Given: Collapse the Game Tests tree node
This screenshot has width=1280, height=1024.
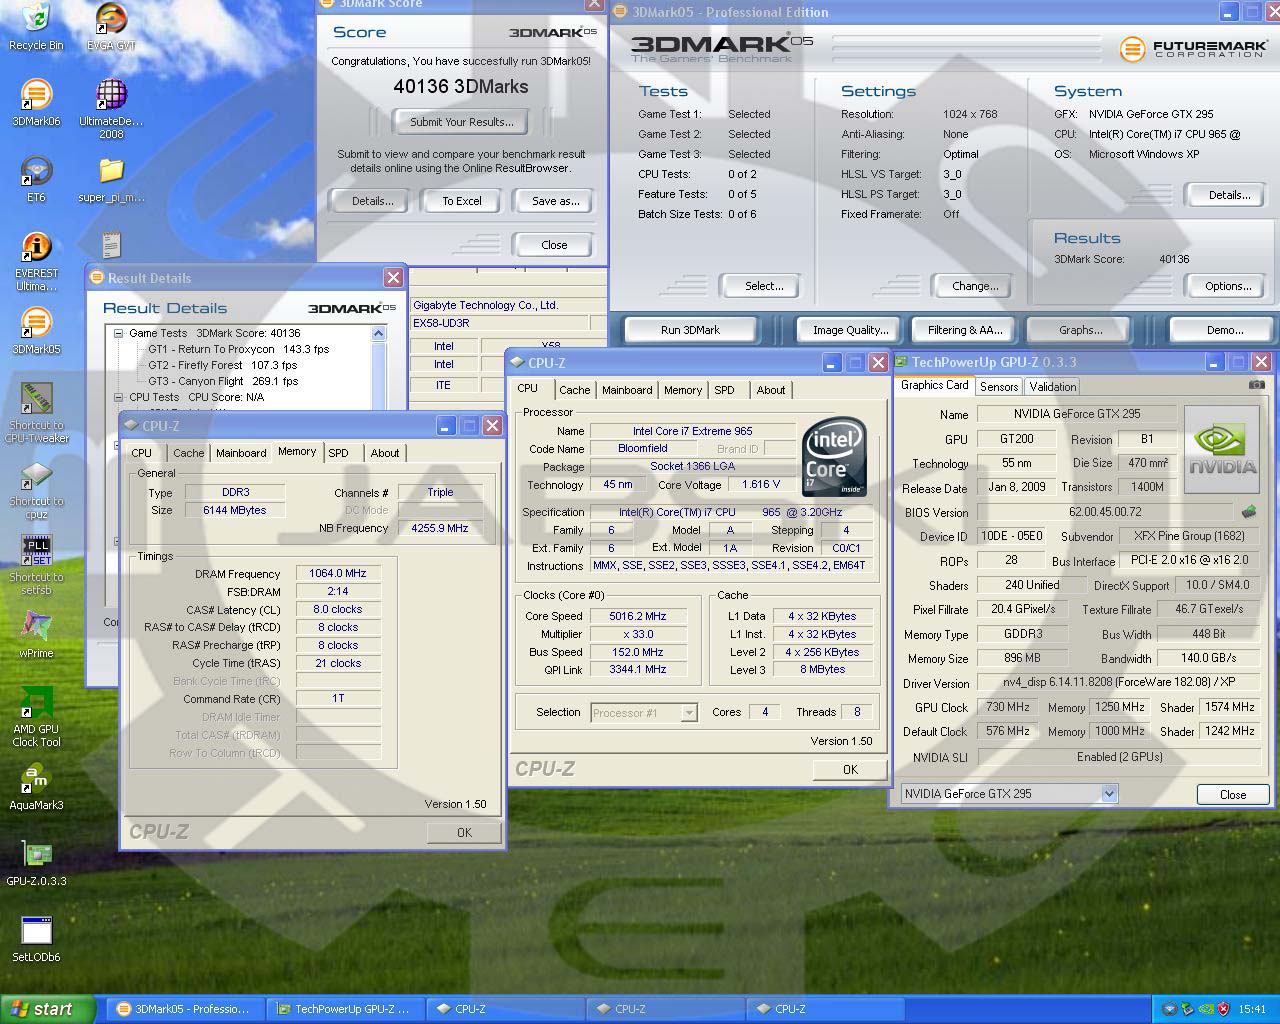Looking at the screenshot, I should pyautogui.click(x=118, y=333).
